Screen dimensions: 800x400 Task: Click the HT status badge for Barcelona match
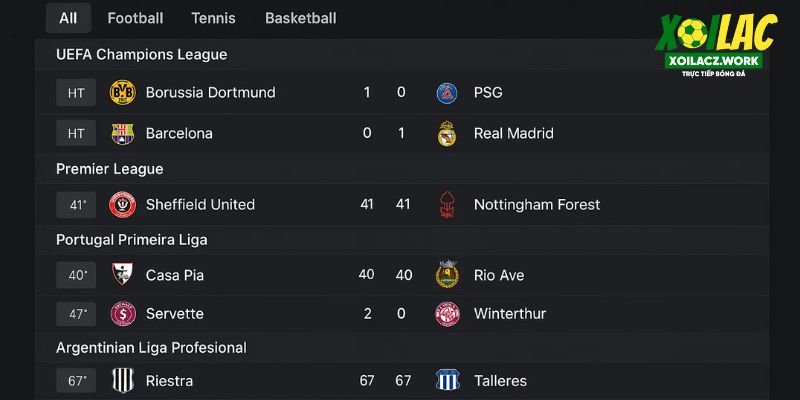[x=76, y=134]
